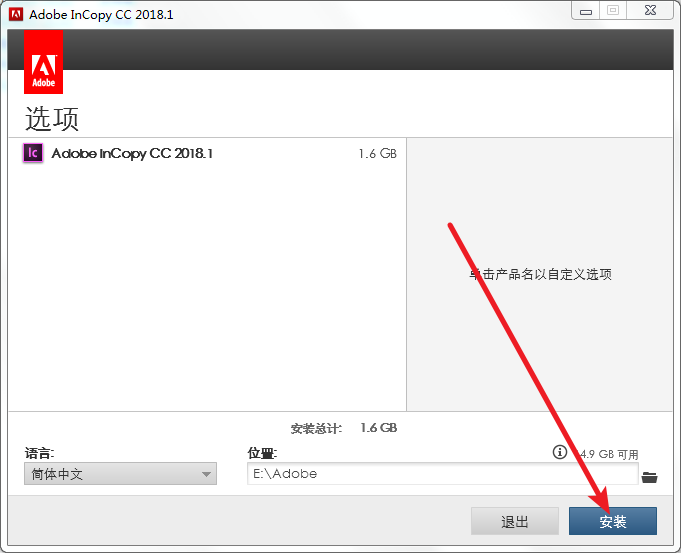Click the Adobe InCopy CC 2018.1 product name

tap(132, 153)
